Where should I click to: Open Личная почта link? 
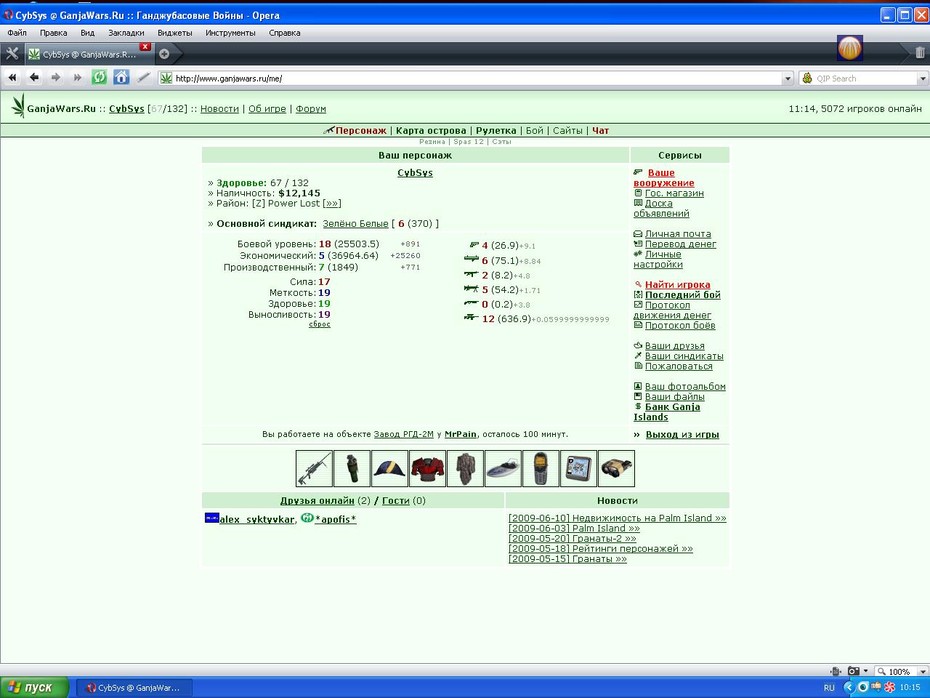point(678,234)
